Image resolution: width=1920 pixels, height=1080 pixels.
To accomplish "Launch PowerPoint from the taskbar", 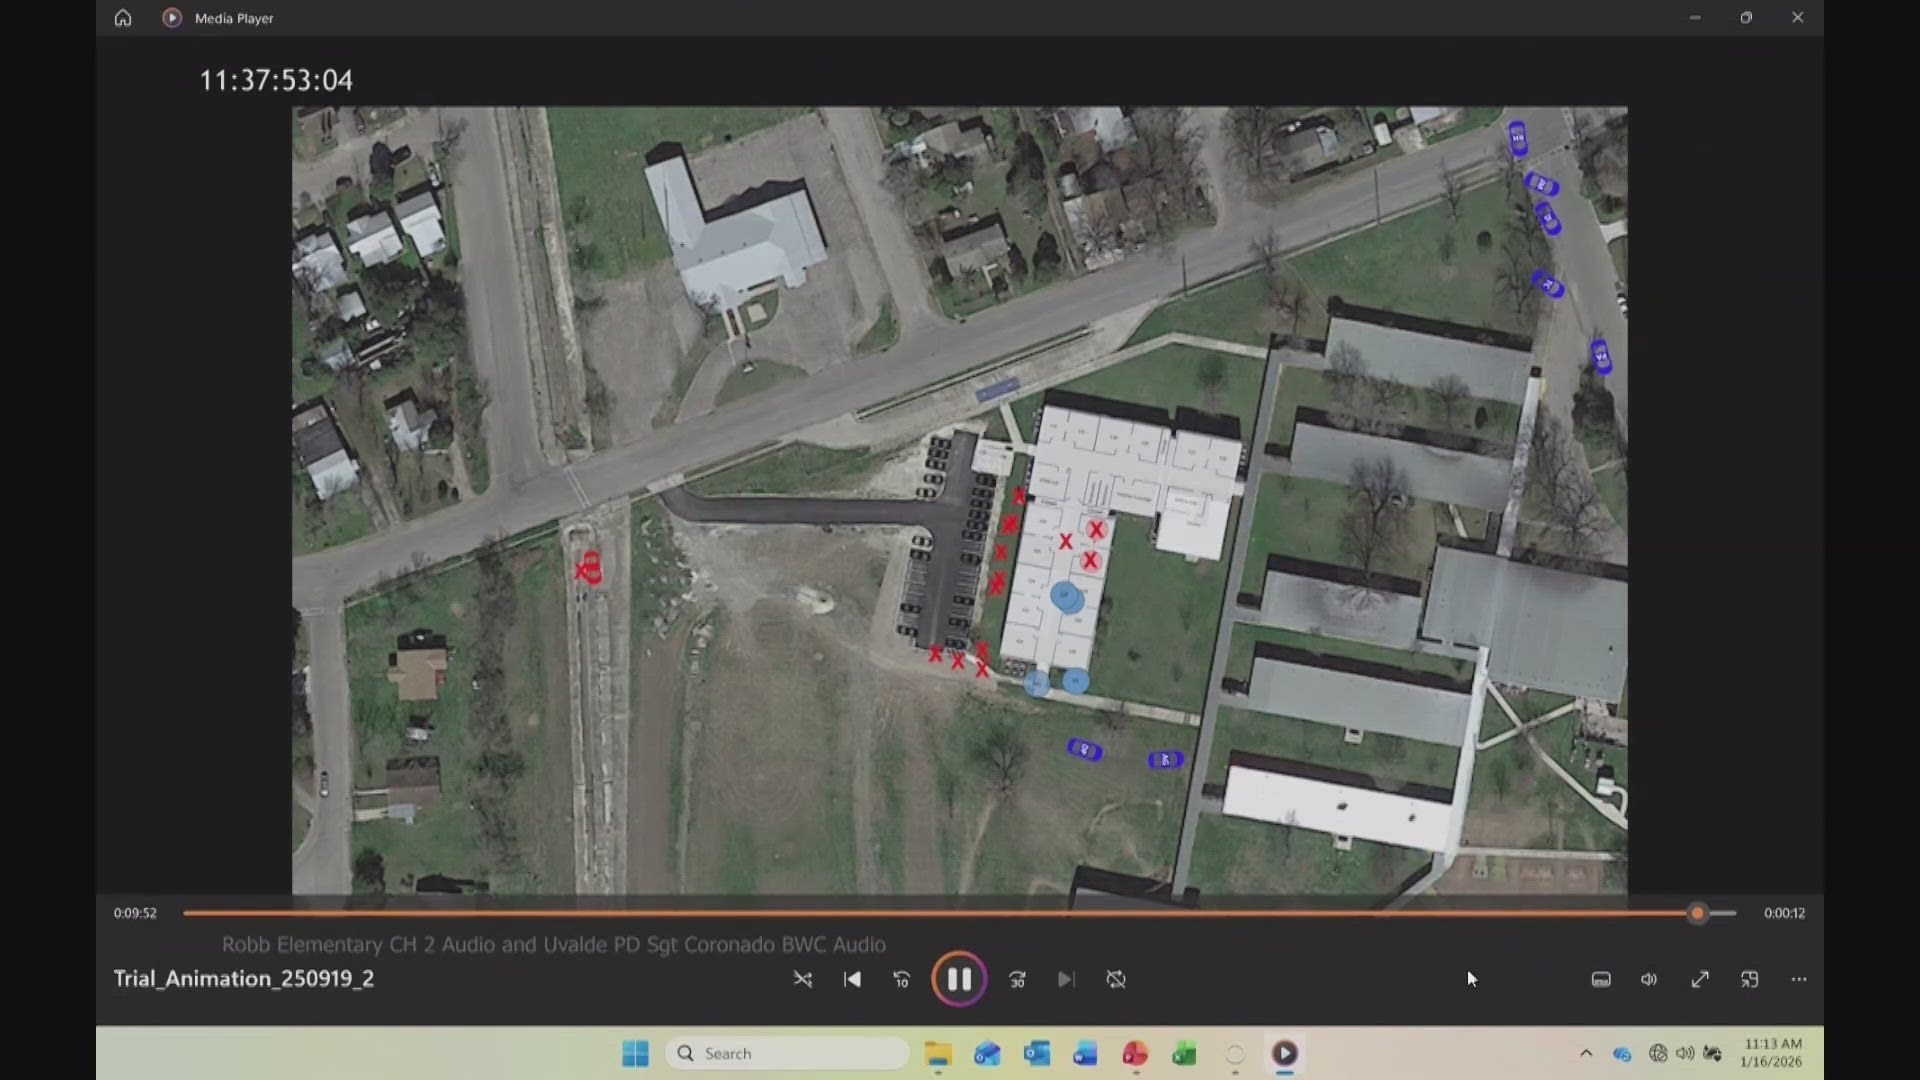I will point(1135,1053).
